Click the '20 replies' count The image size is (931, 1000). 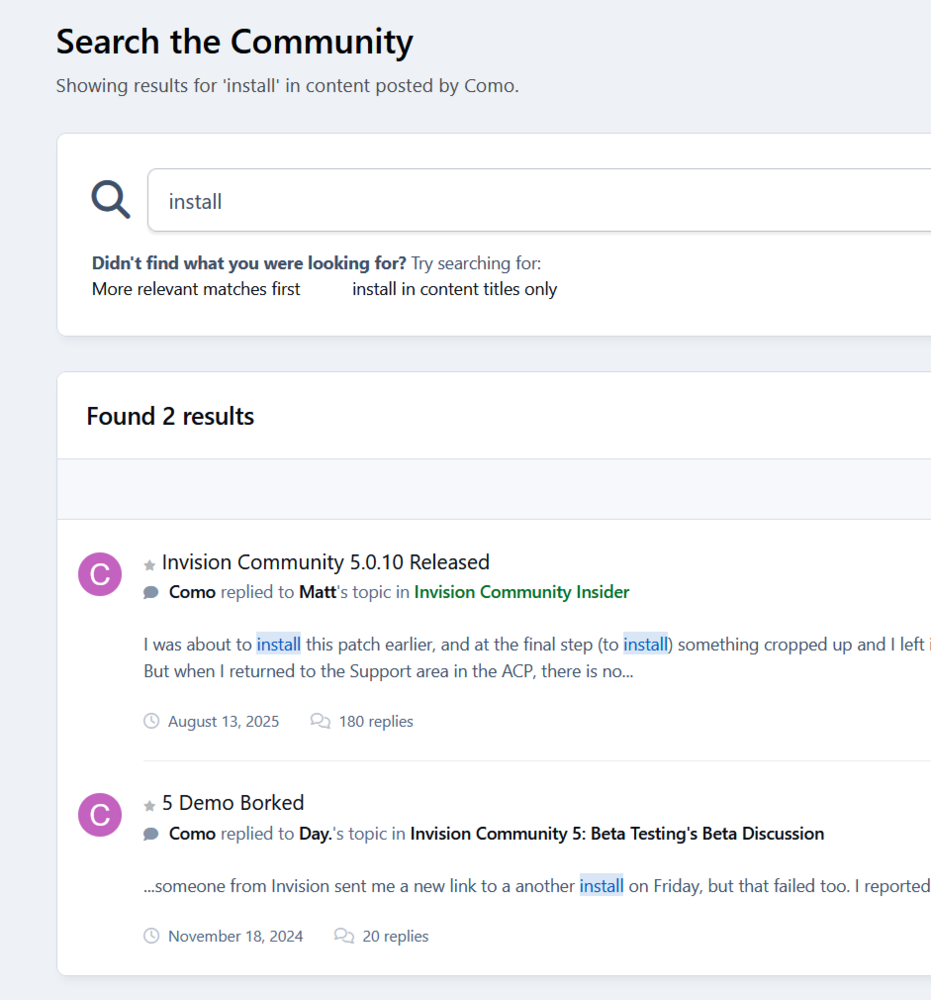pyautogui.click(x=395, y=936)
